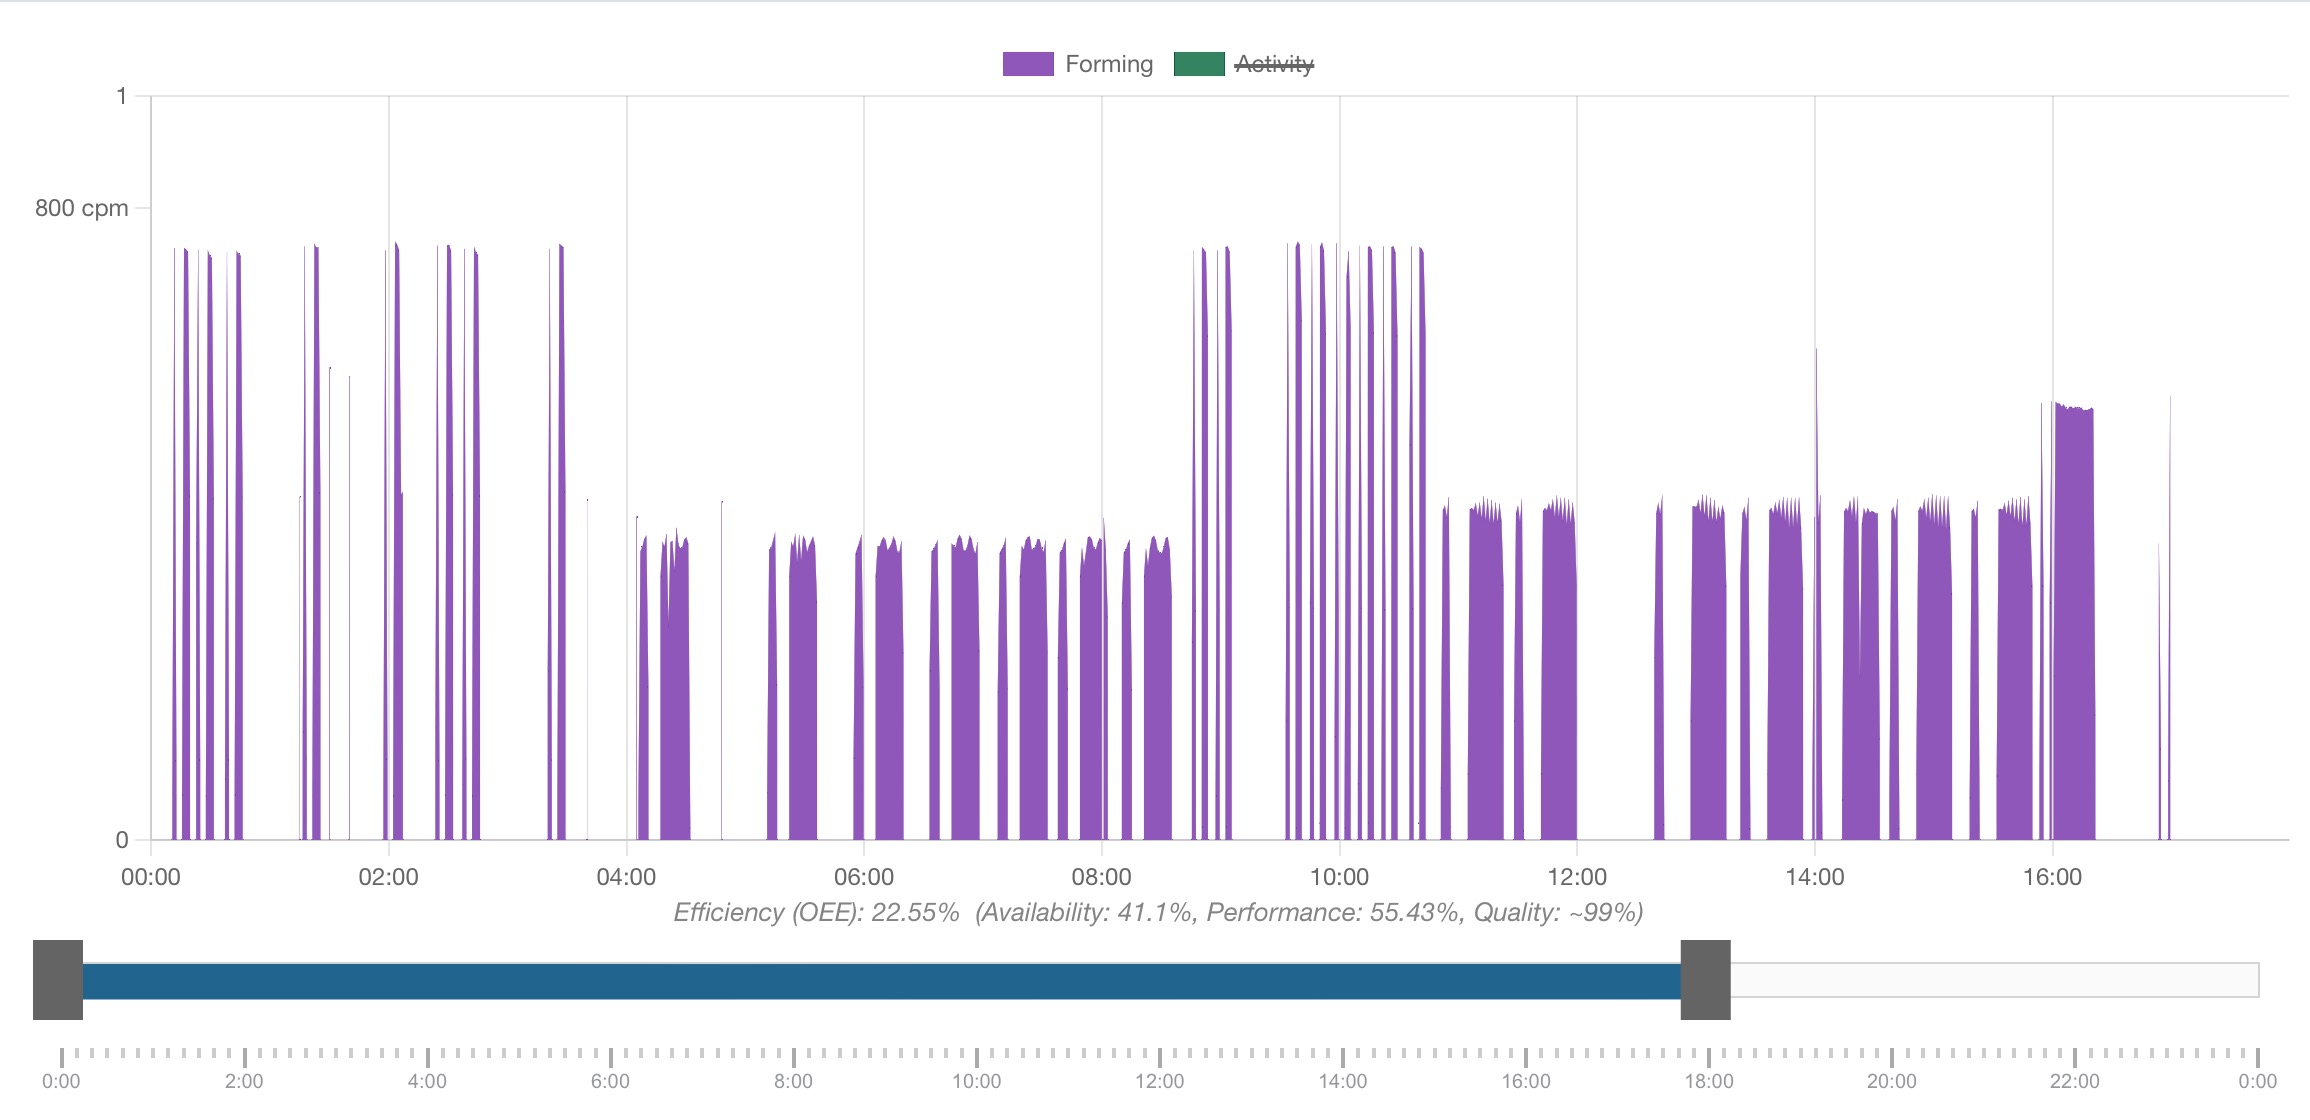Click the 1 label at the y-axis top
Image resolution: width=2310 pixels, height=1120 pixels.
[x=122, y=95]
